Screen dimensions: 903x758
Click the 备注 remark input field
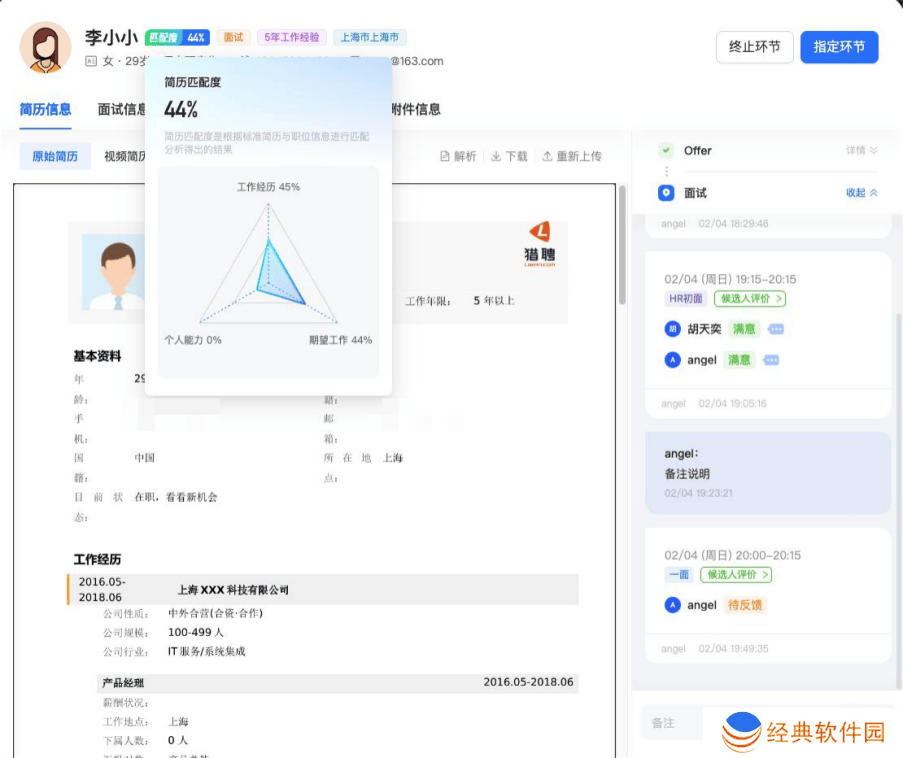tap(680, 723)
